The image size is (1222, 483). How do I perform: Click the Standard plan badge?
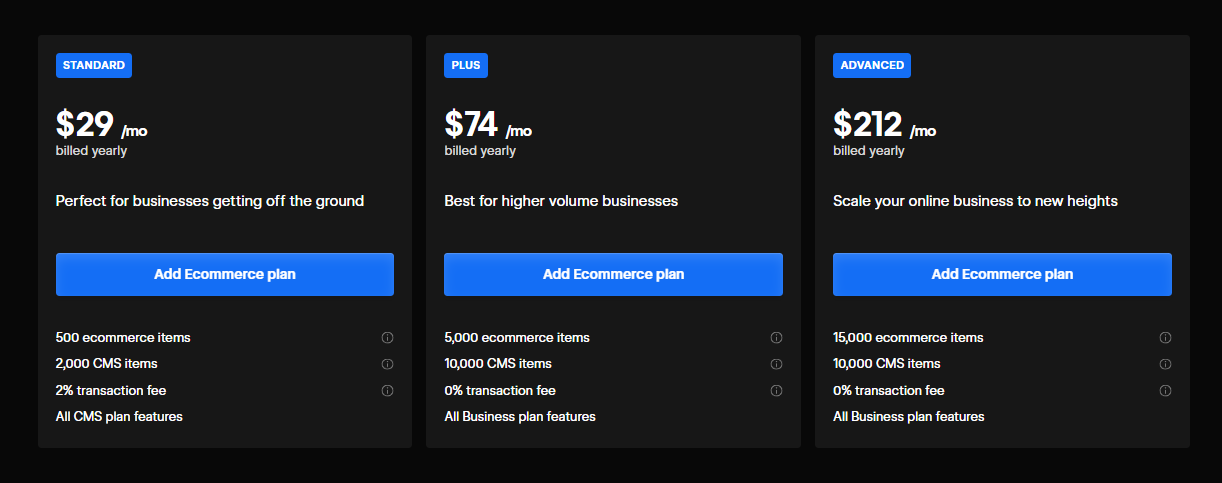click(x=94, y=65)
